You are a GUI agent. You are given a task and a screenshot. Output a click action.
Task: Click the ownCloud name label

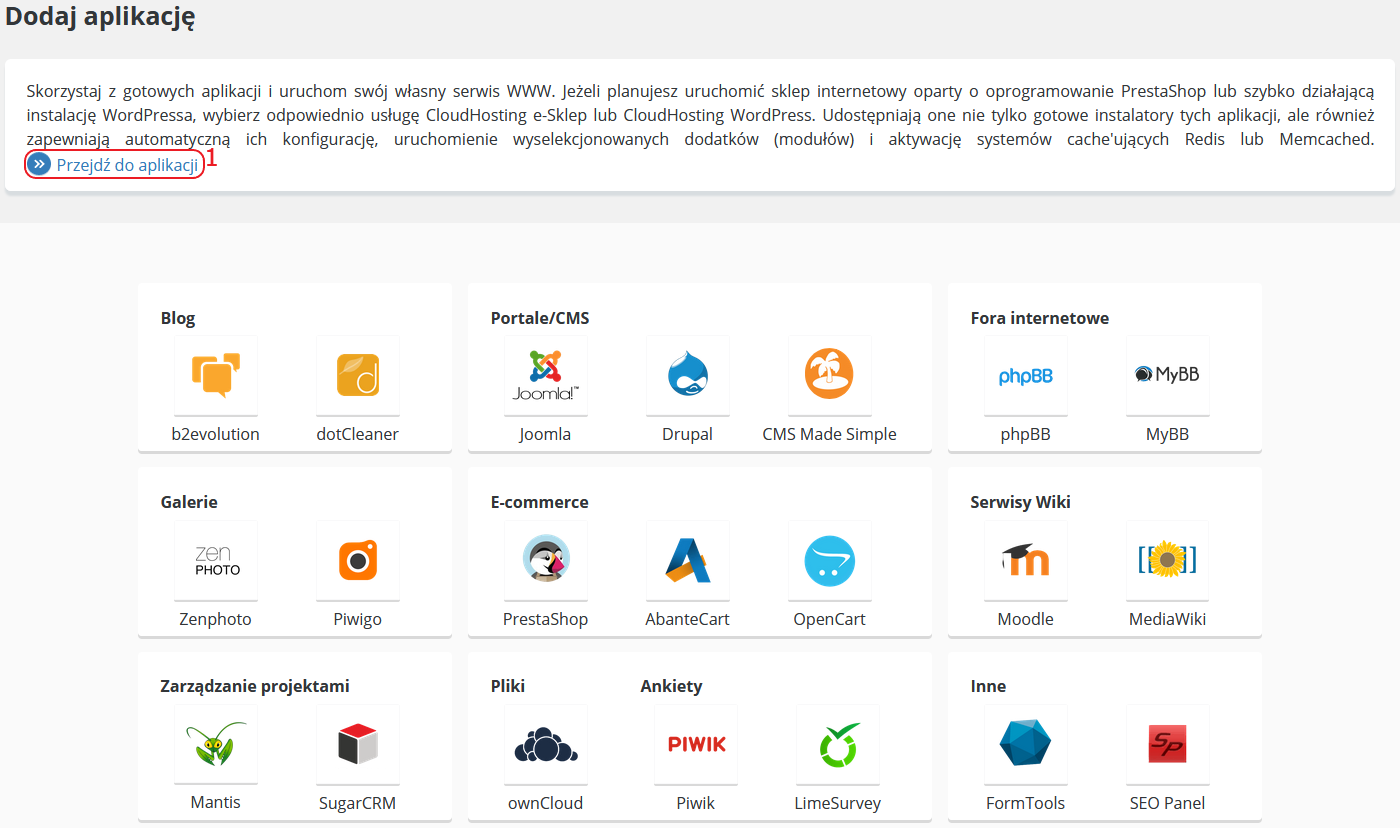click(x=546, y=803)
